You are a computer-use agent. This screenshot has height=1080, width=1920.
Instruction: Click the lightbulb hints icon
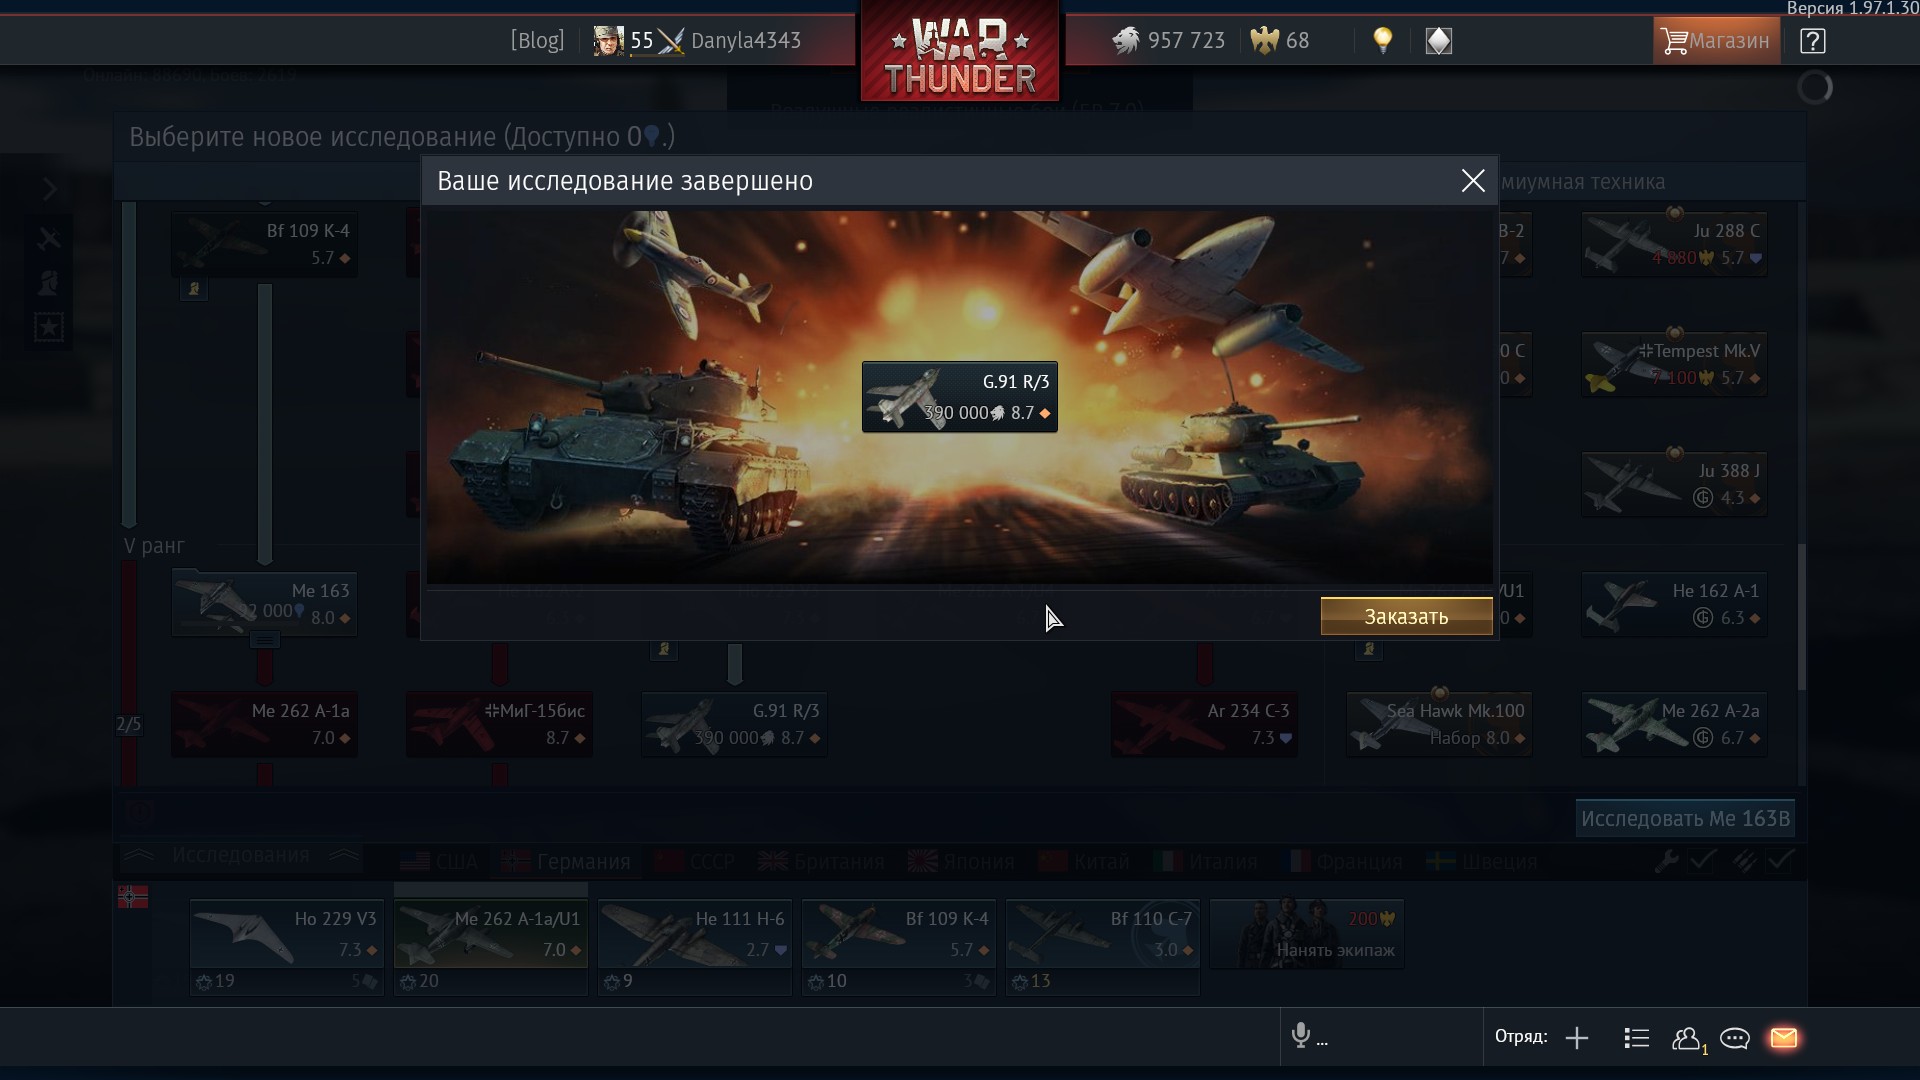pos(1383,40)
